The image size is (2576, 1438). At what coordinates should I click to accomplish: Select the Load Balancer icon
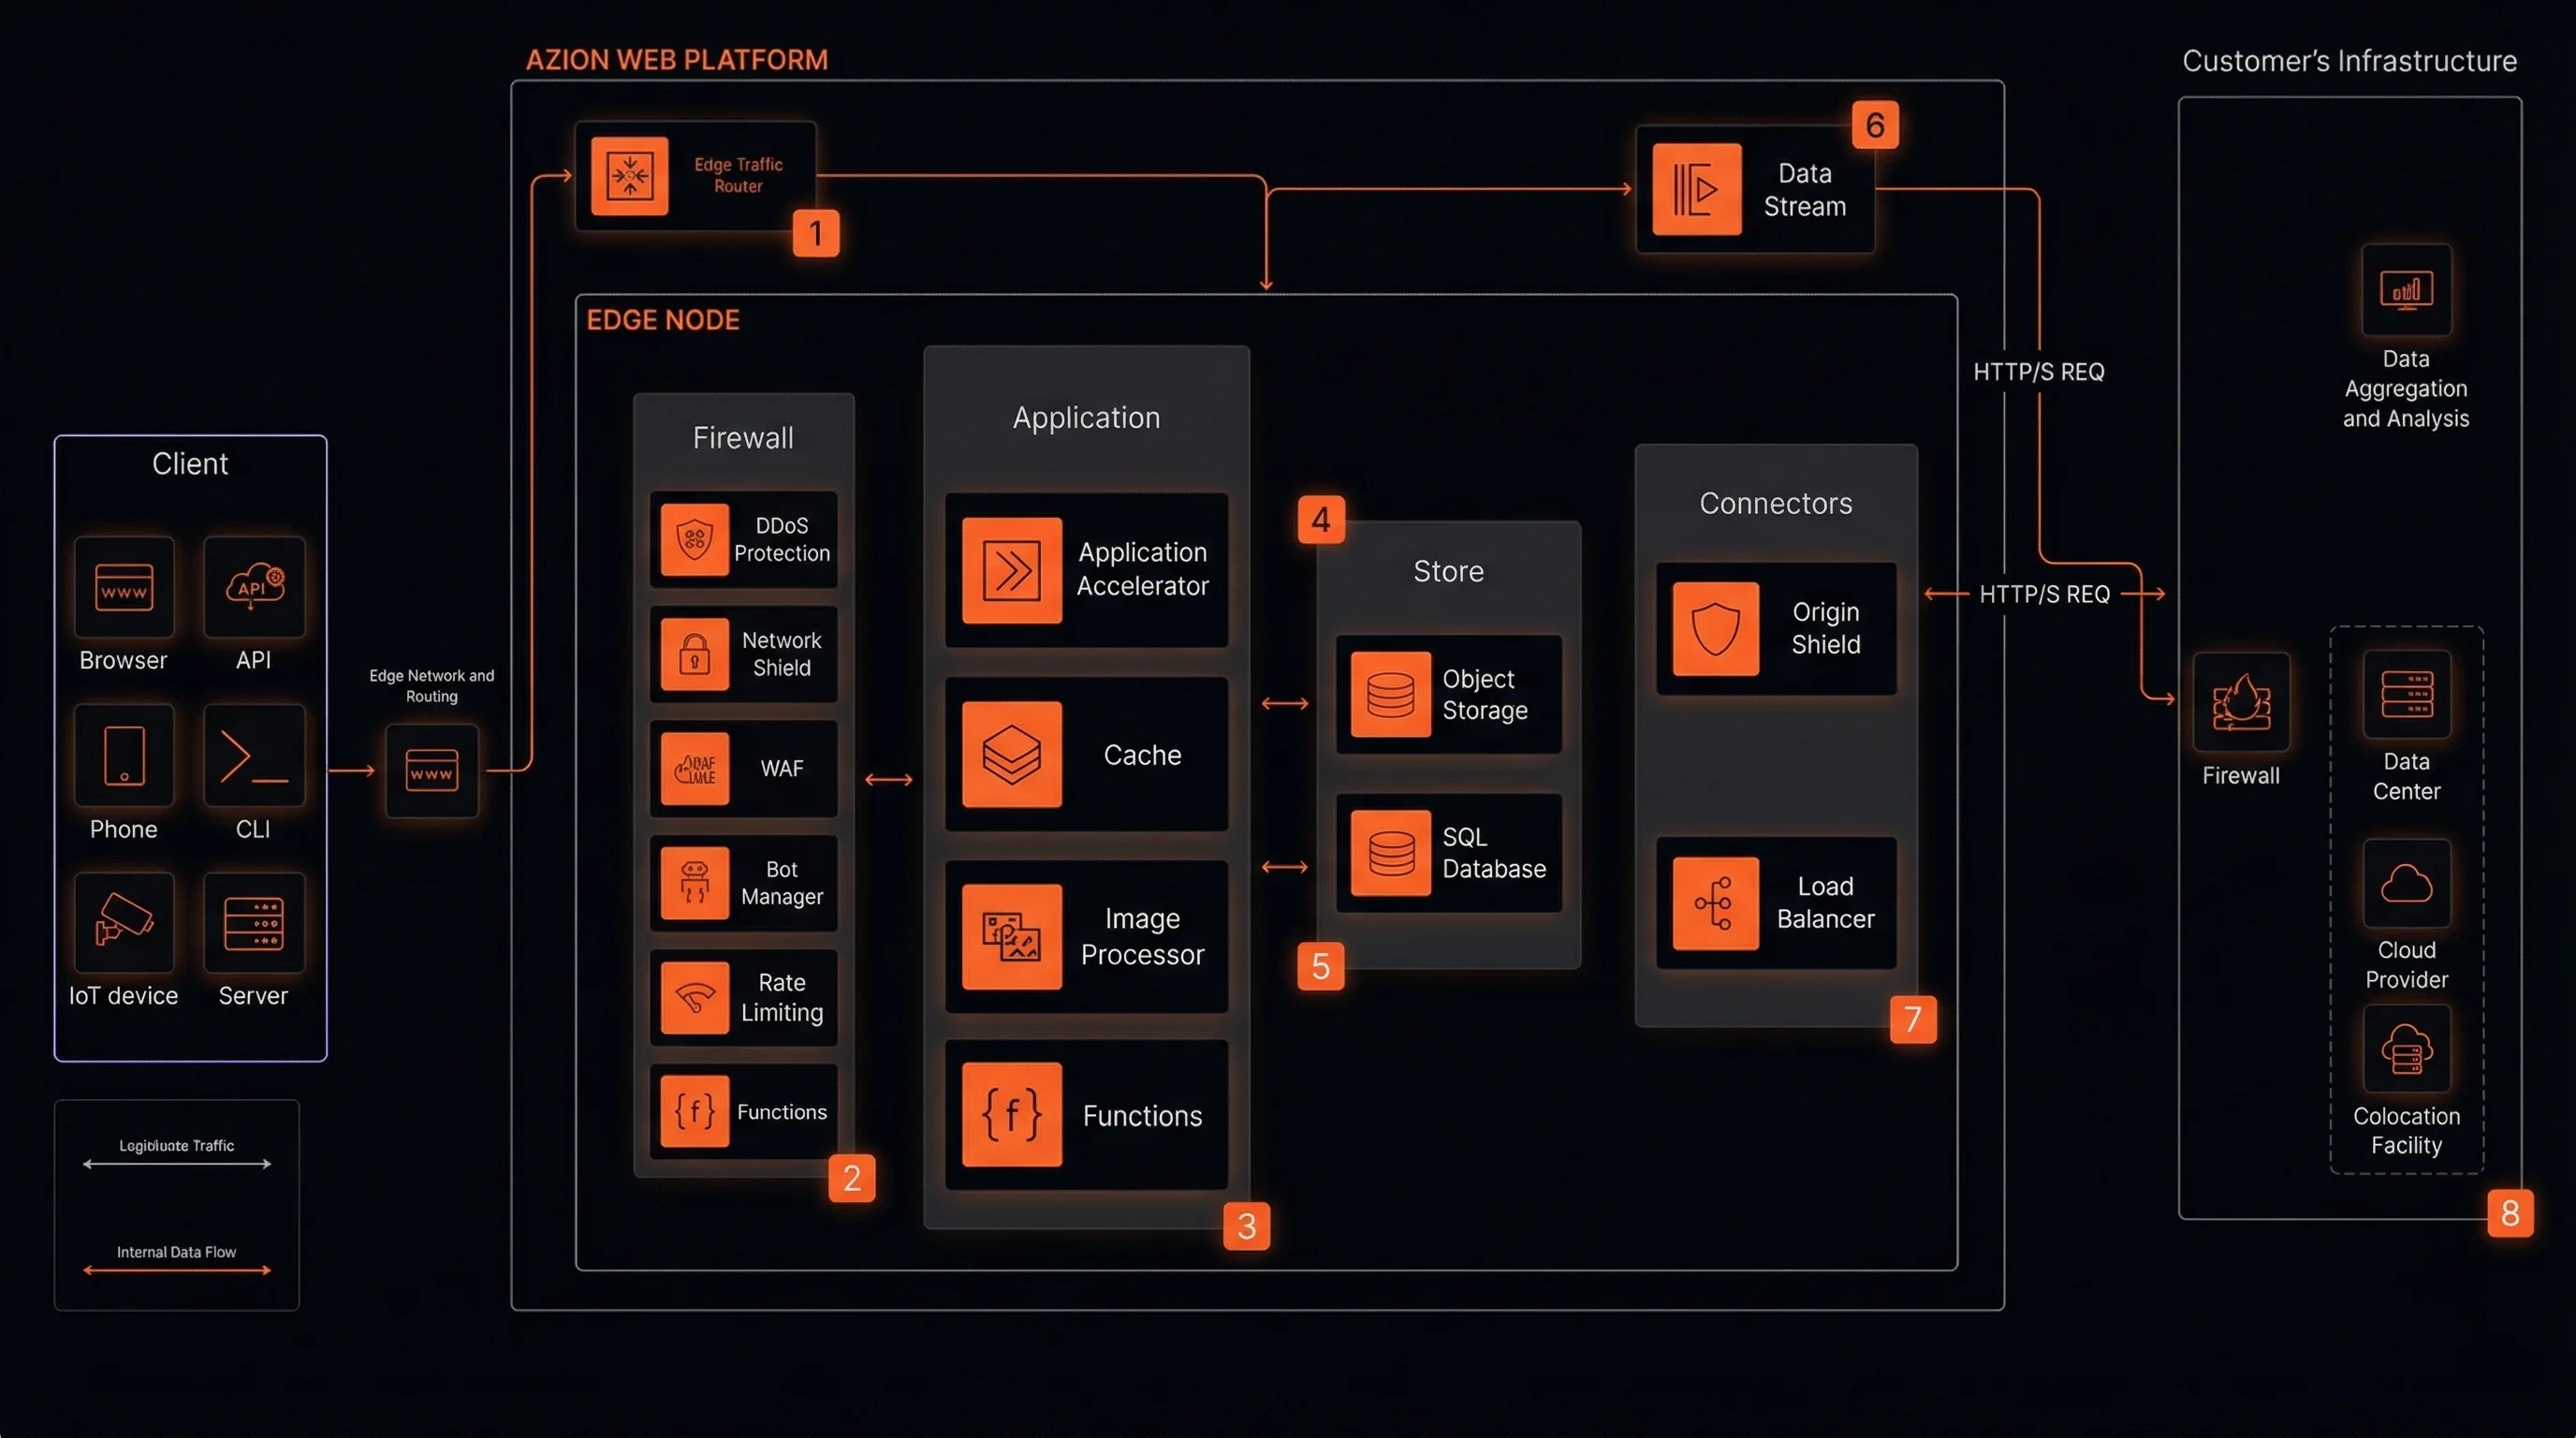1717,903
